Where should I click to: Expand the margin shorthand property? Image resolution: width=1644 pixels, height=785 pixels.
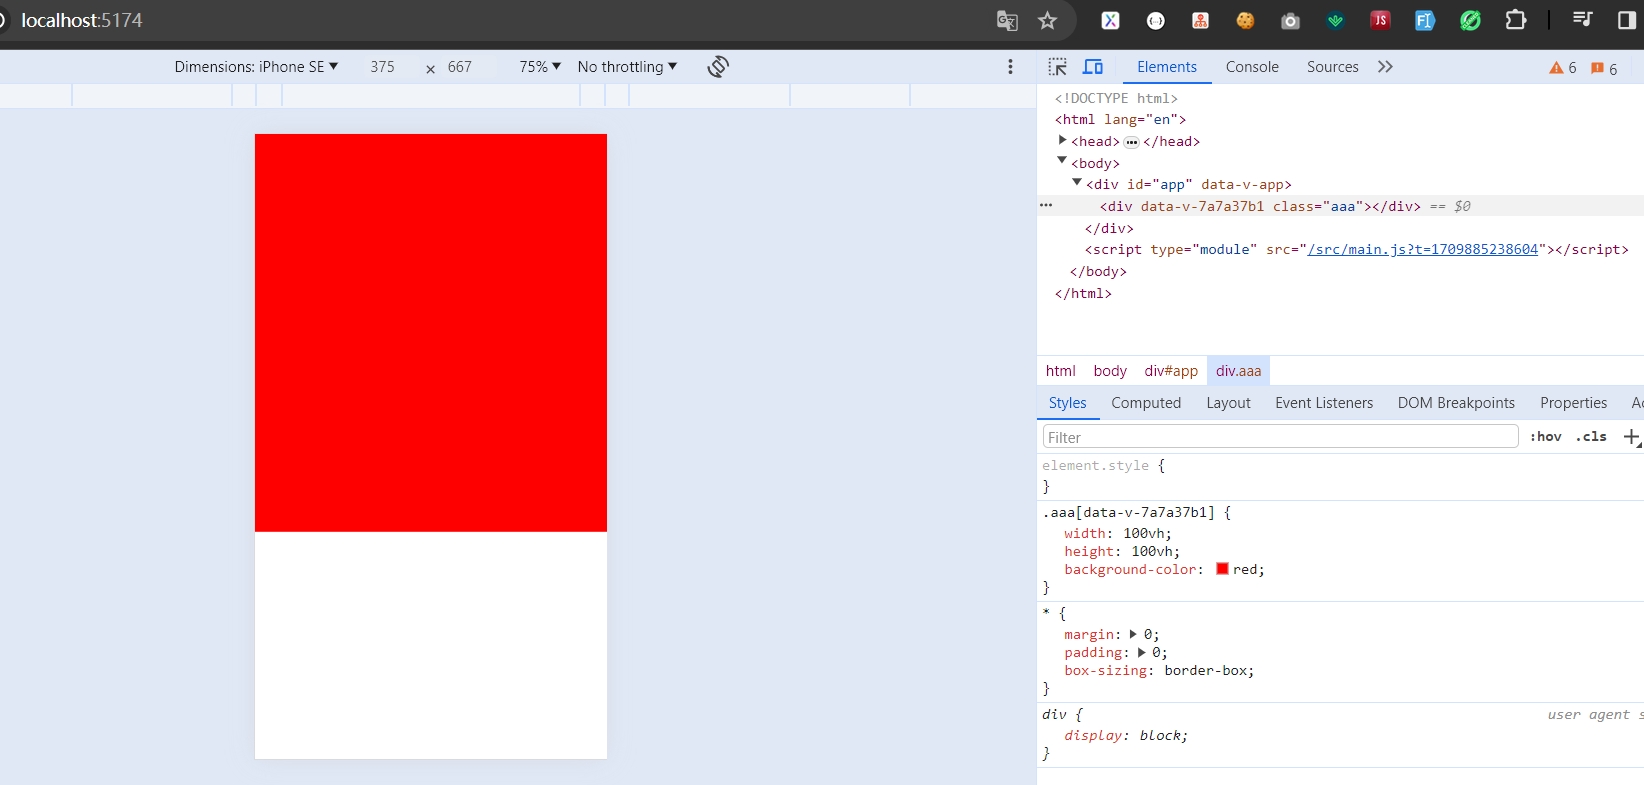[1133, 634]
